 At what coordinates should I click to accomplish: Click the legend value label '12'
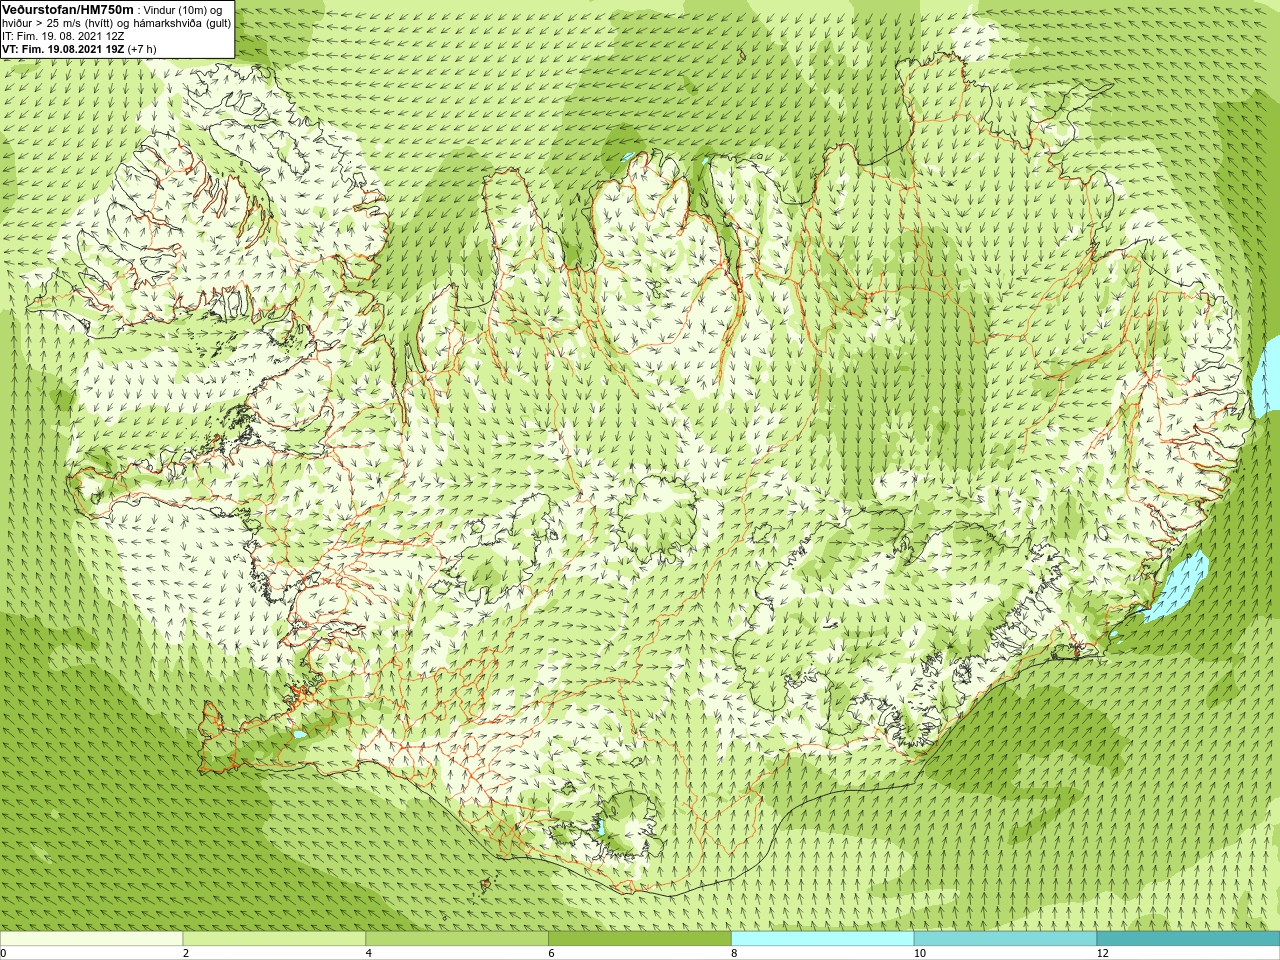pyautogui.click(x=1102, y=953)
